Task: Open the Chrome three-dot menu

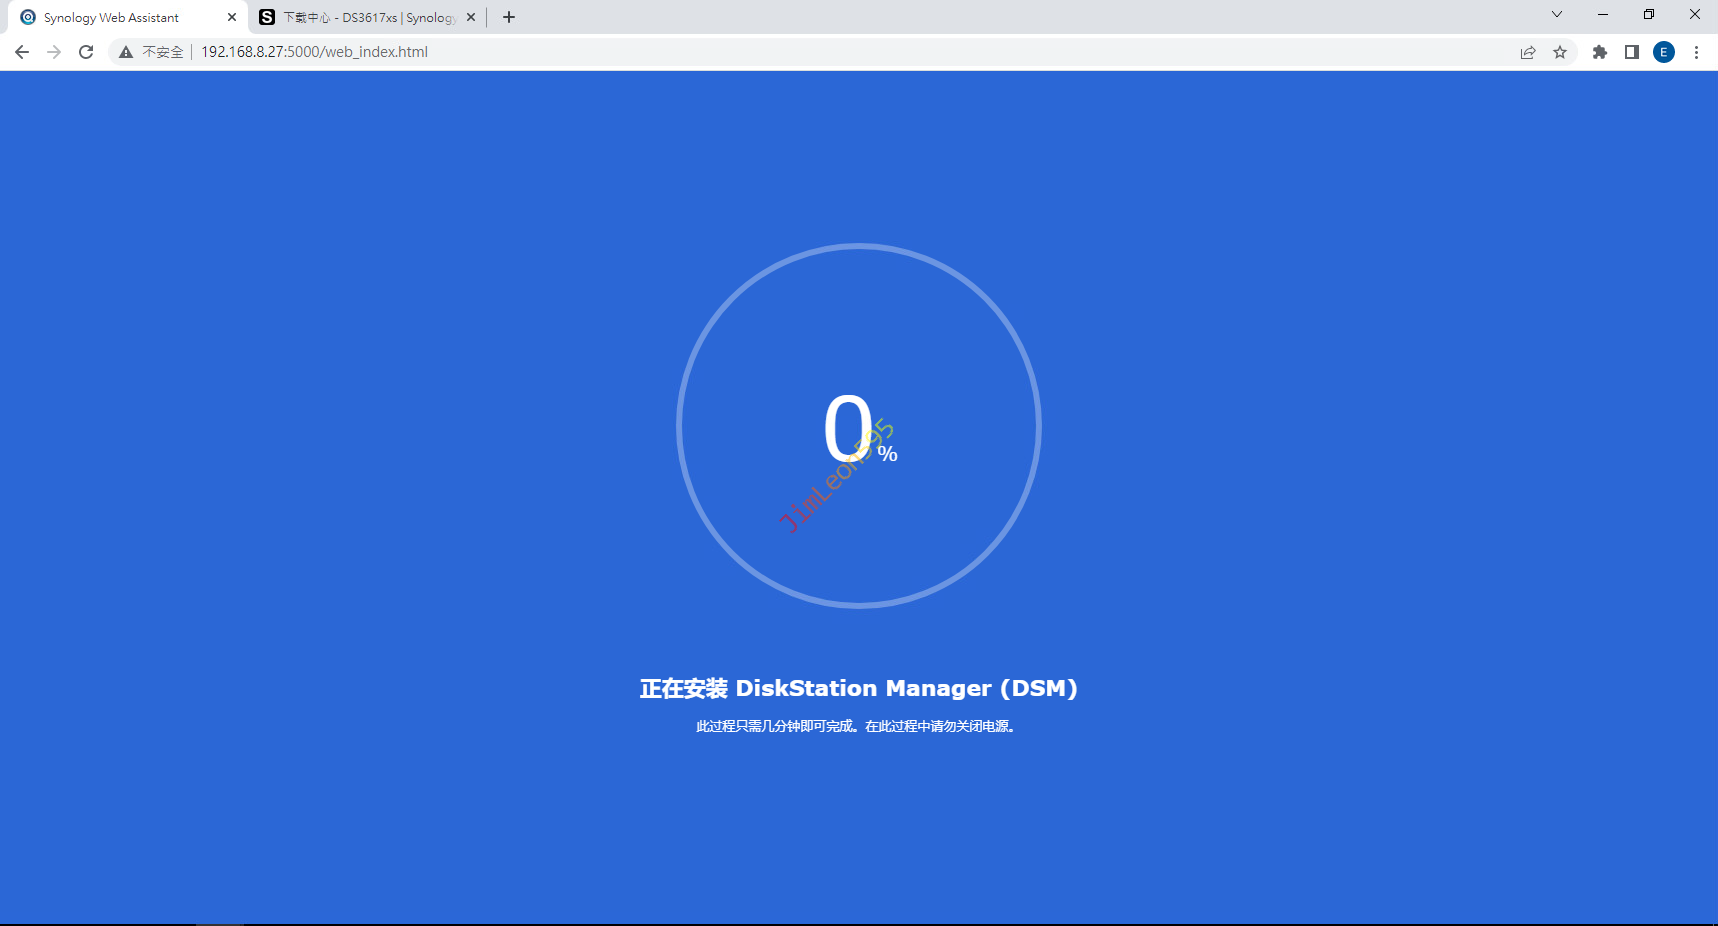Action: 1696,52
